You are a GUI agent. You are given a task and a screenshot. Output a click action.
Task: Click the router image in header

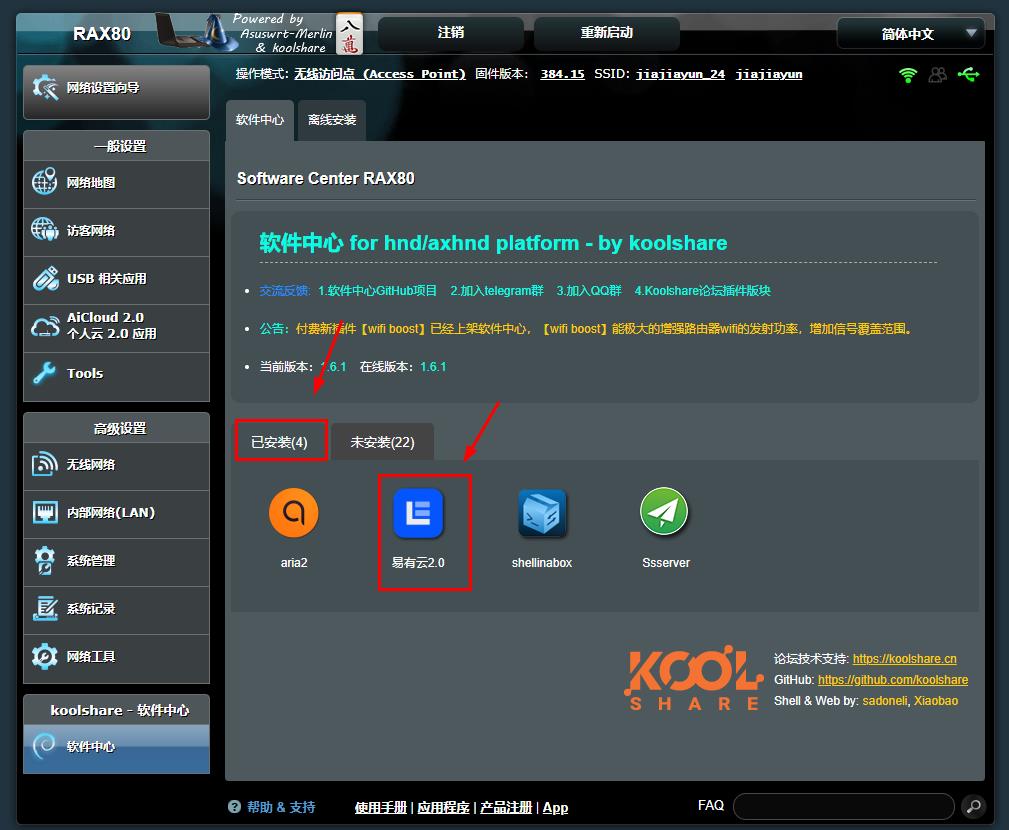196,32
